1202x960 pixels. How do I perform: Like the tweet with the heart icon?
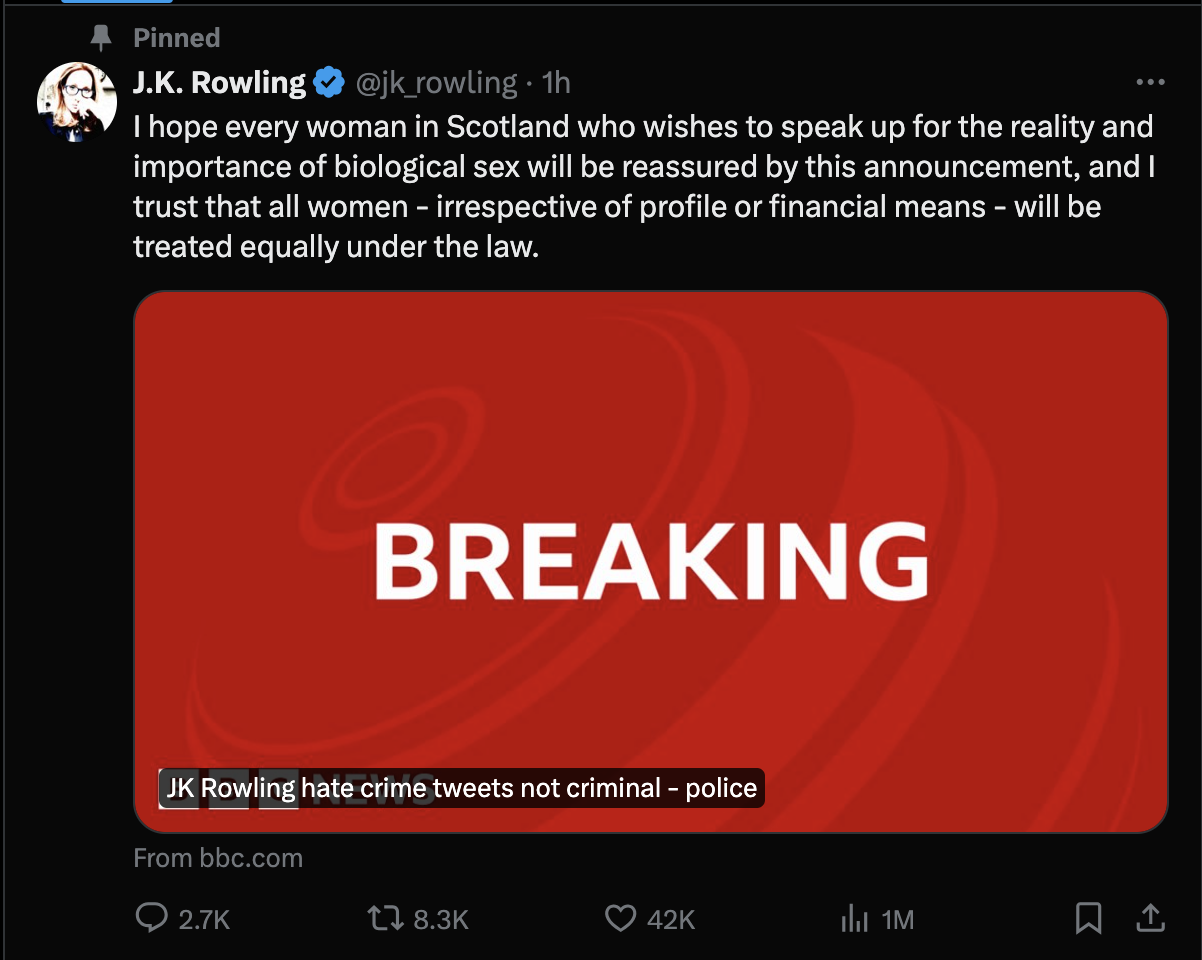pyautogui.click(x=621, y=918)
